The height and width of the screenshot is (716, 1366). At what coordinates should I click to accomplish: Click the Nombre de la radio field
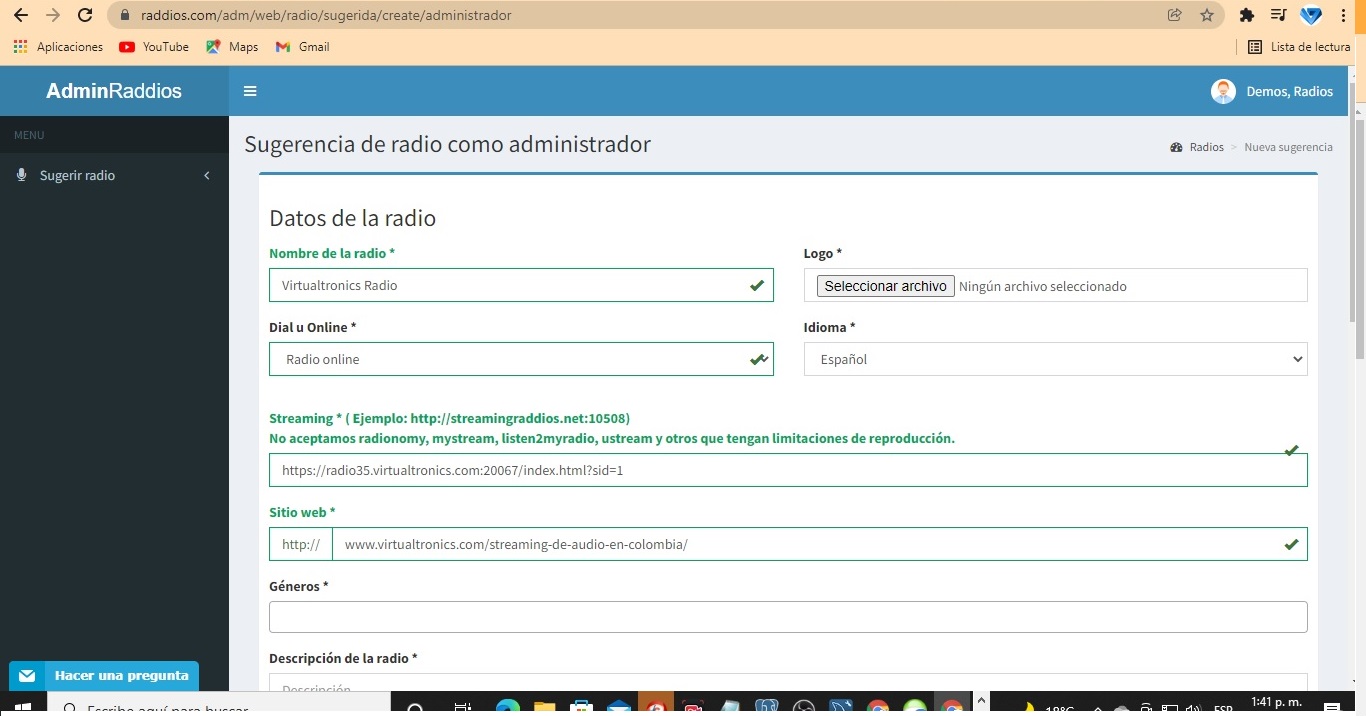pyautogui.click(x=510, y=285)
